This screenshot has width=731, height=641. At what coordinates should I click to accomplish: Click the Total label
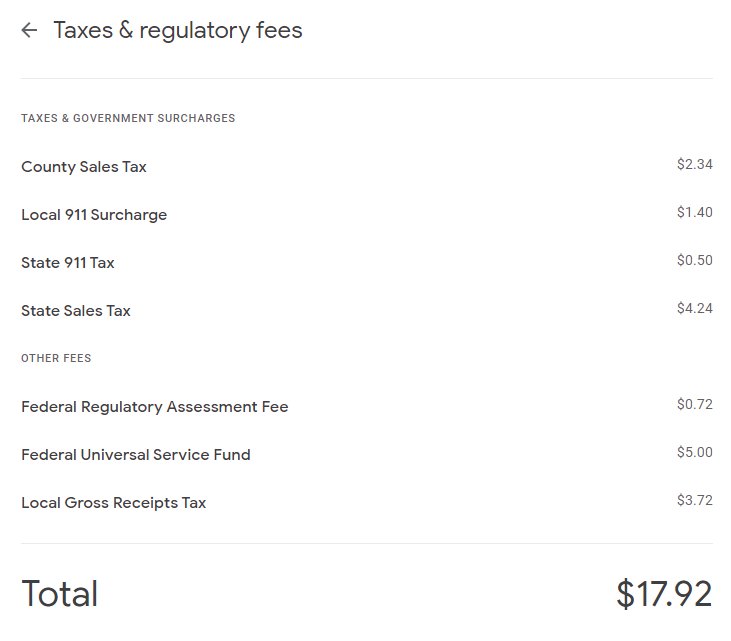click(60, 593)
